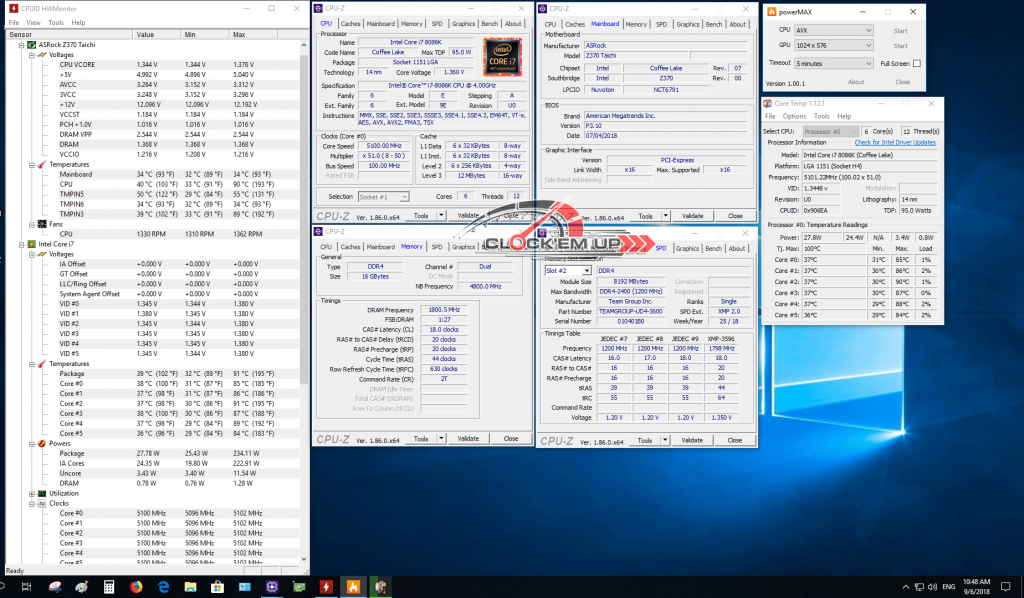This screenshot has width=1024, height=598.
Task: Open the Tools menu in HWMonitor
Action: tap(56, 22)
